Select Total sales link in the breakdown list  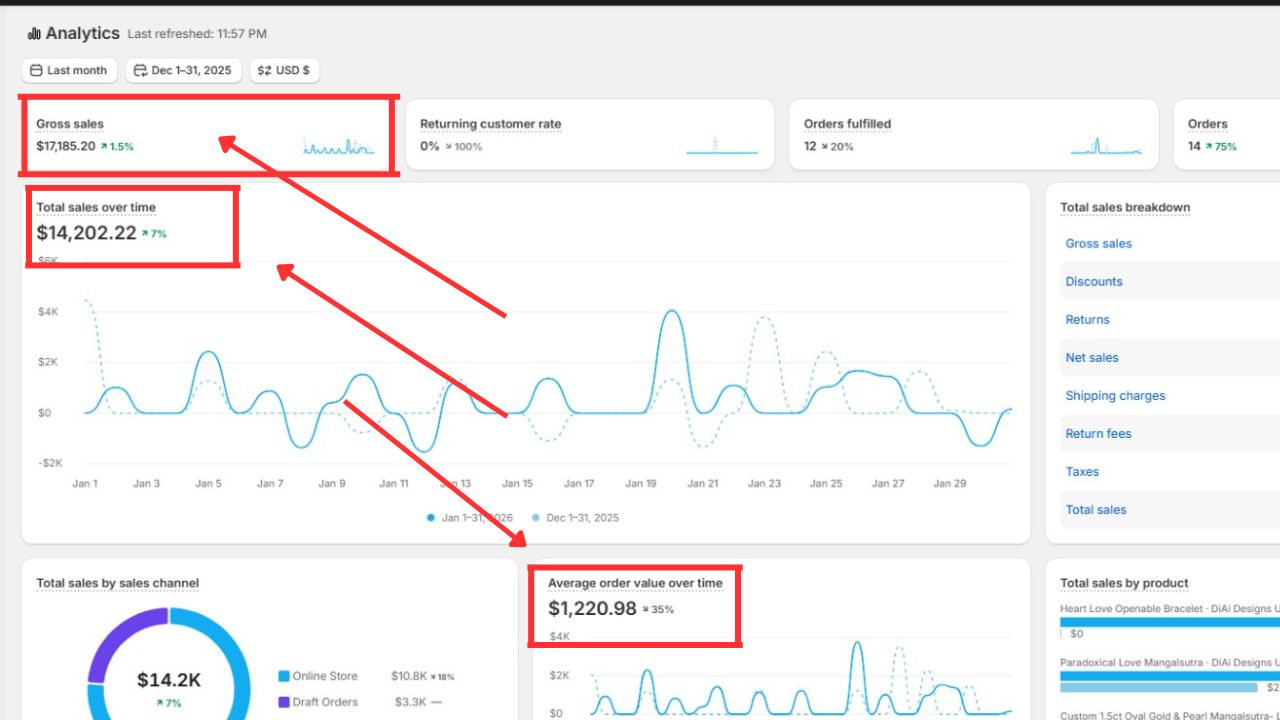1096,510
